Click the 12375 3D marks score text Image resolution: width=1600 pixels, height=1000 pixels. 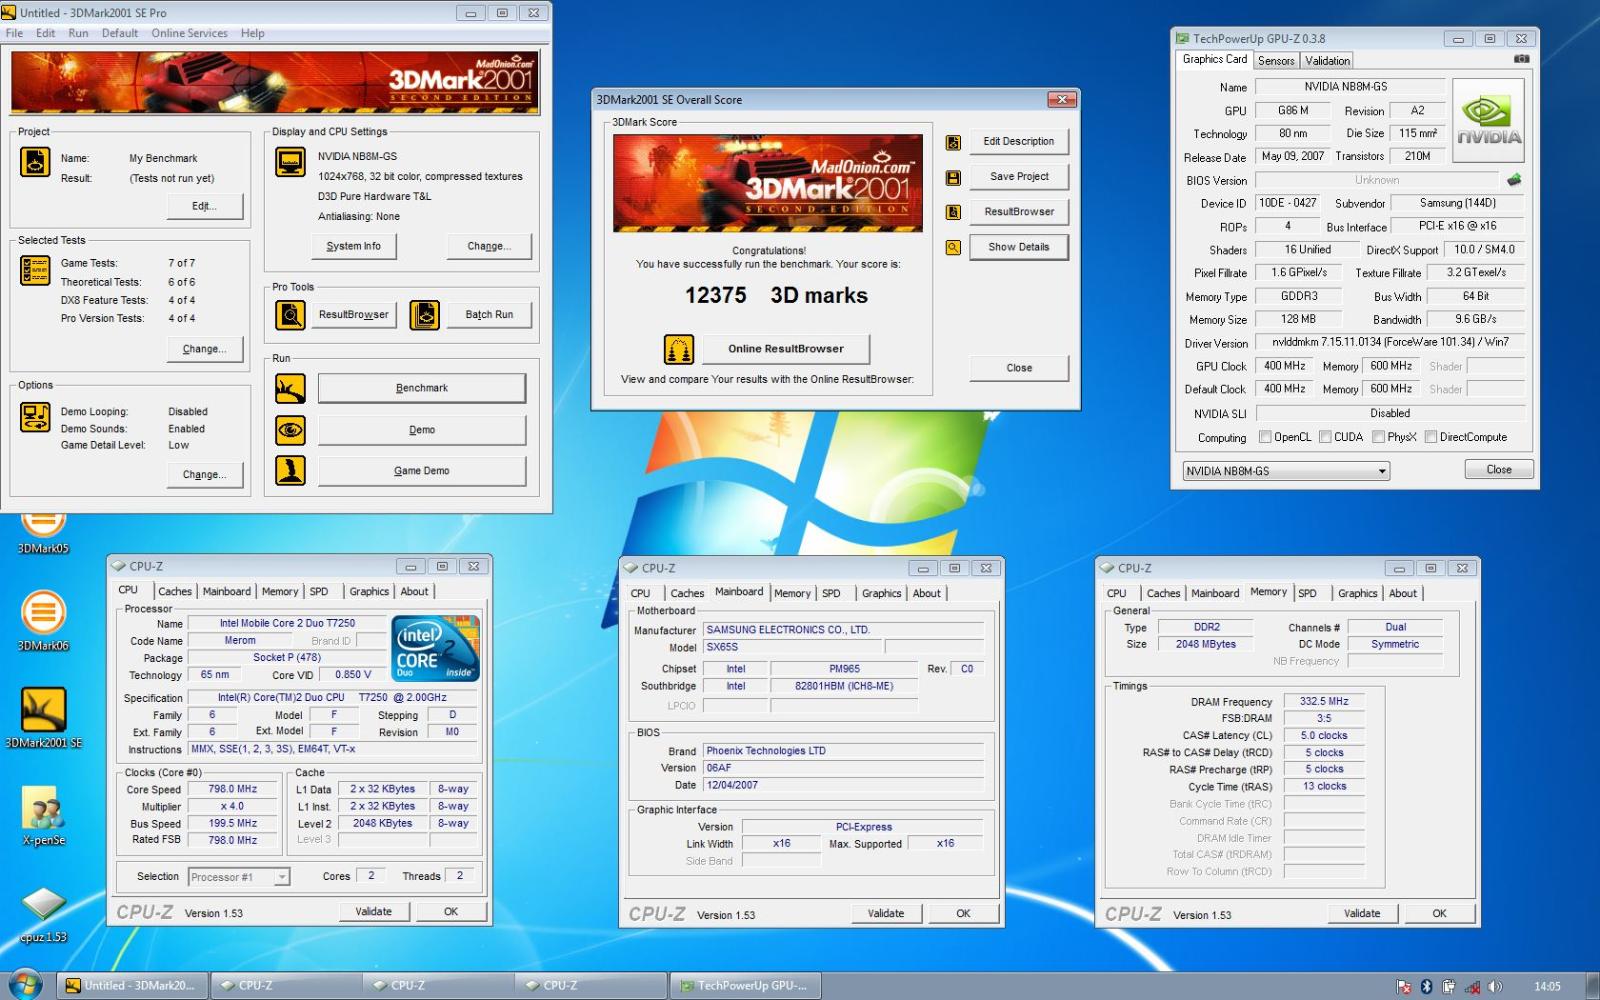776,296
